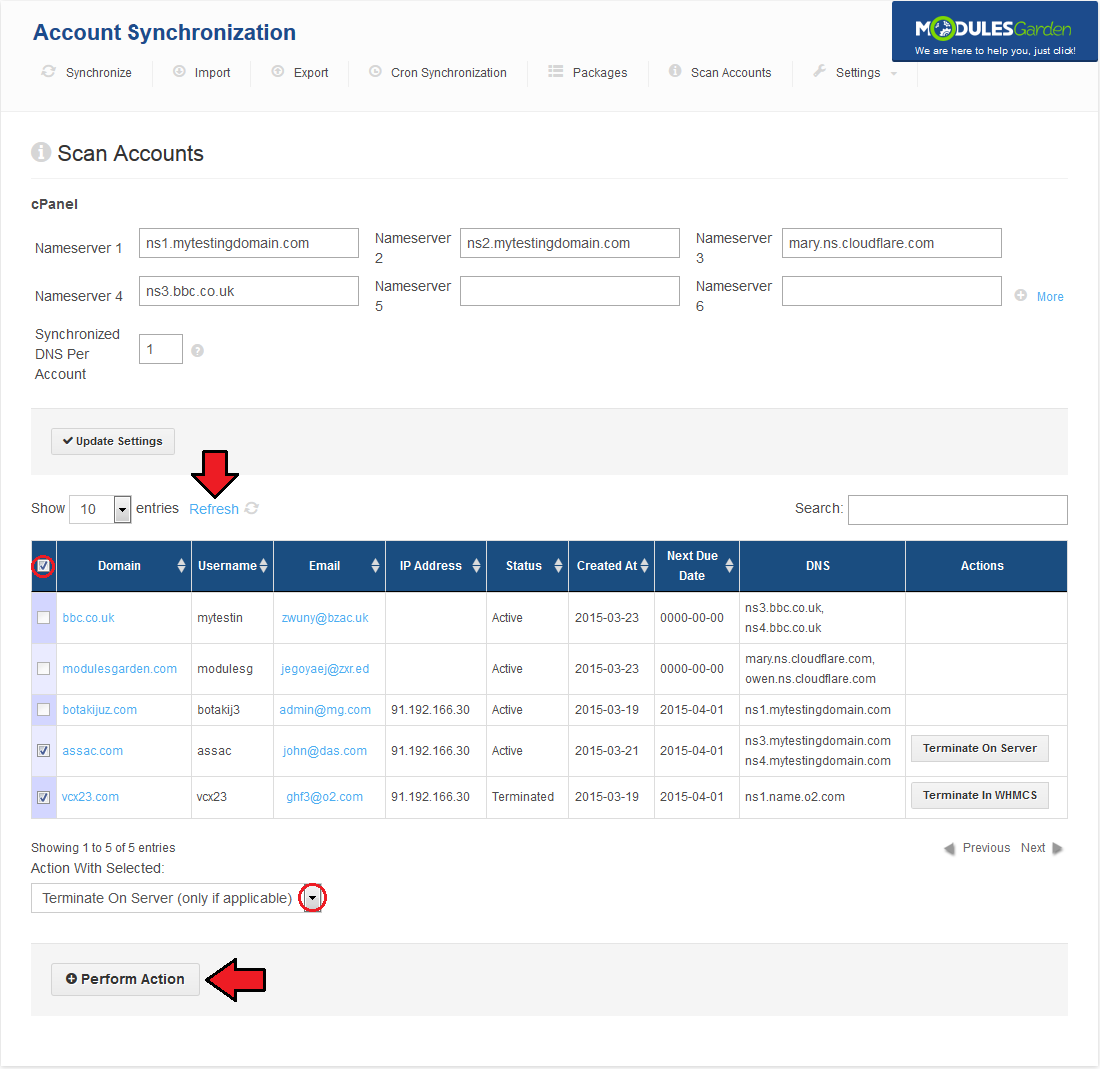Check the bbc.co.uk row checkbox

(x=43, y=617)
